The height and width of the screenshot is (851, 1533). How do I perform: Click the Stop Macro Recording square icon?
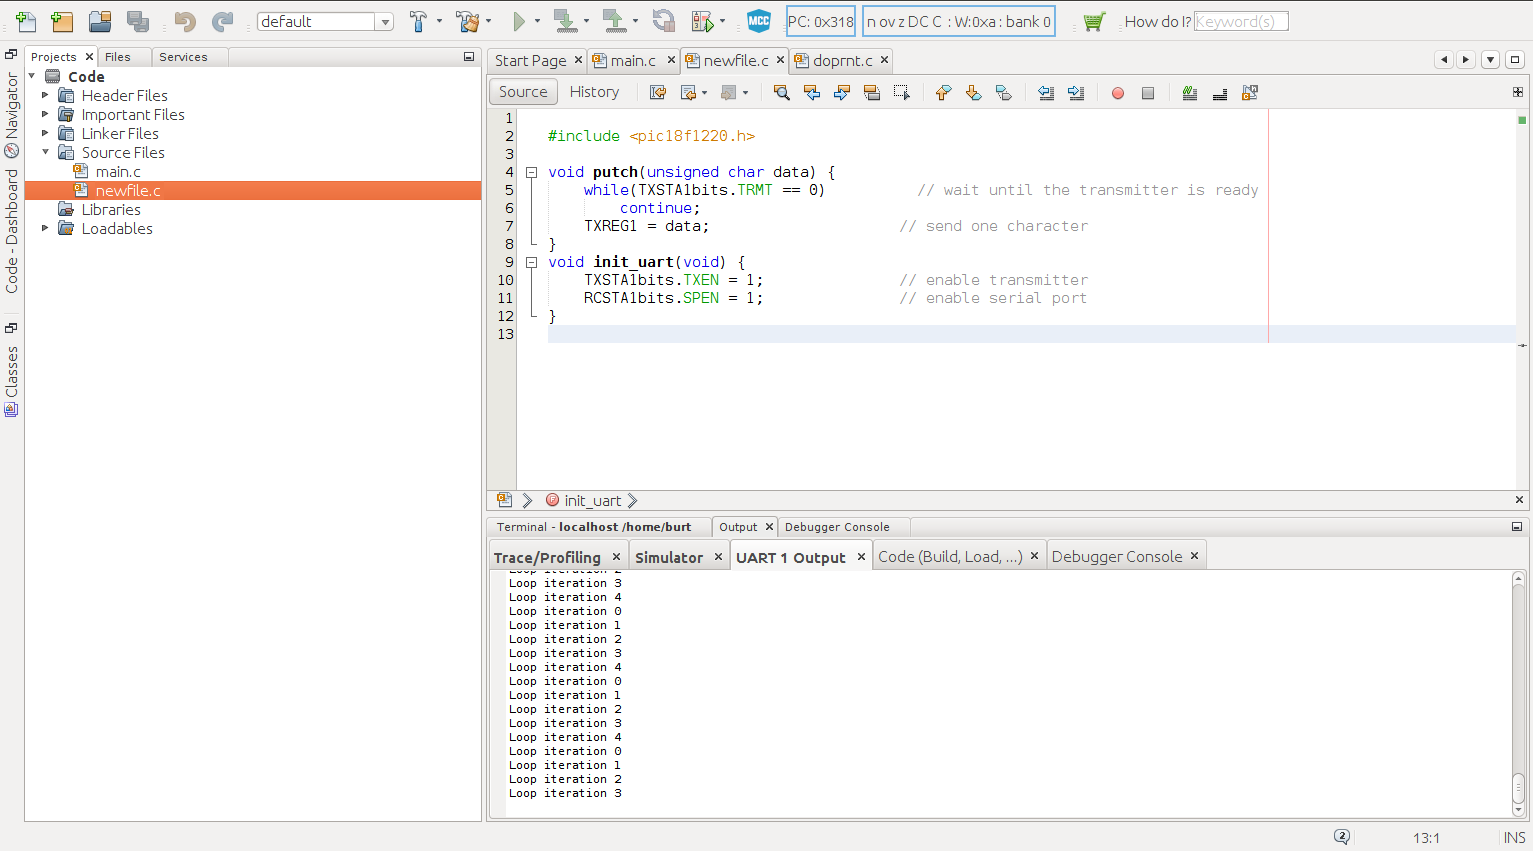[x=1148, y=93]
